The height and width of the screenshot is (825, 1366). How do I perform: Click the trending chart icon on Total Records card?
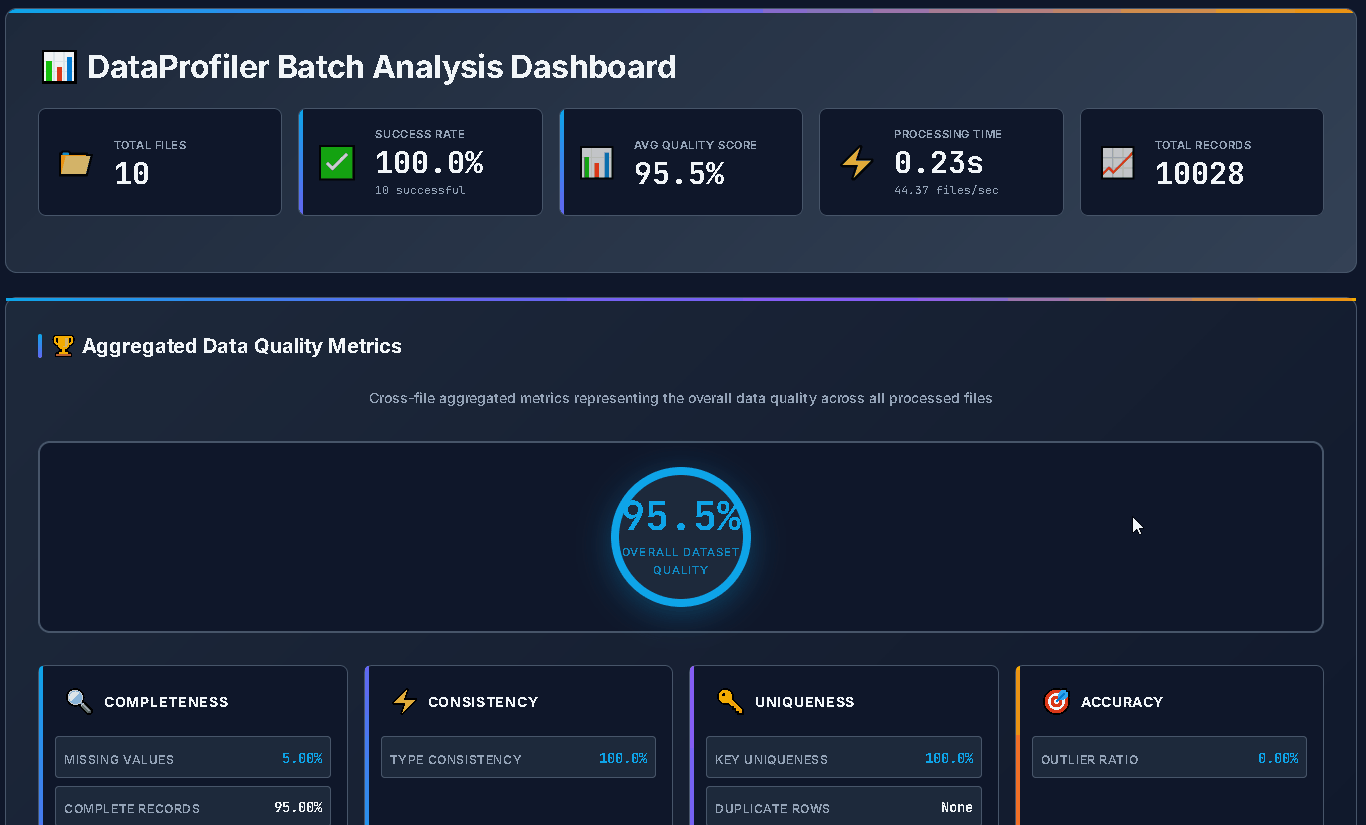tap(1116, 162)
